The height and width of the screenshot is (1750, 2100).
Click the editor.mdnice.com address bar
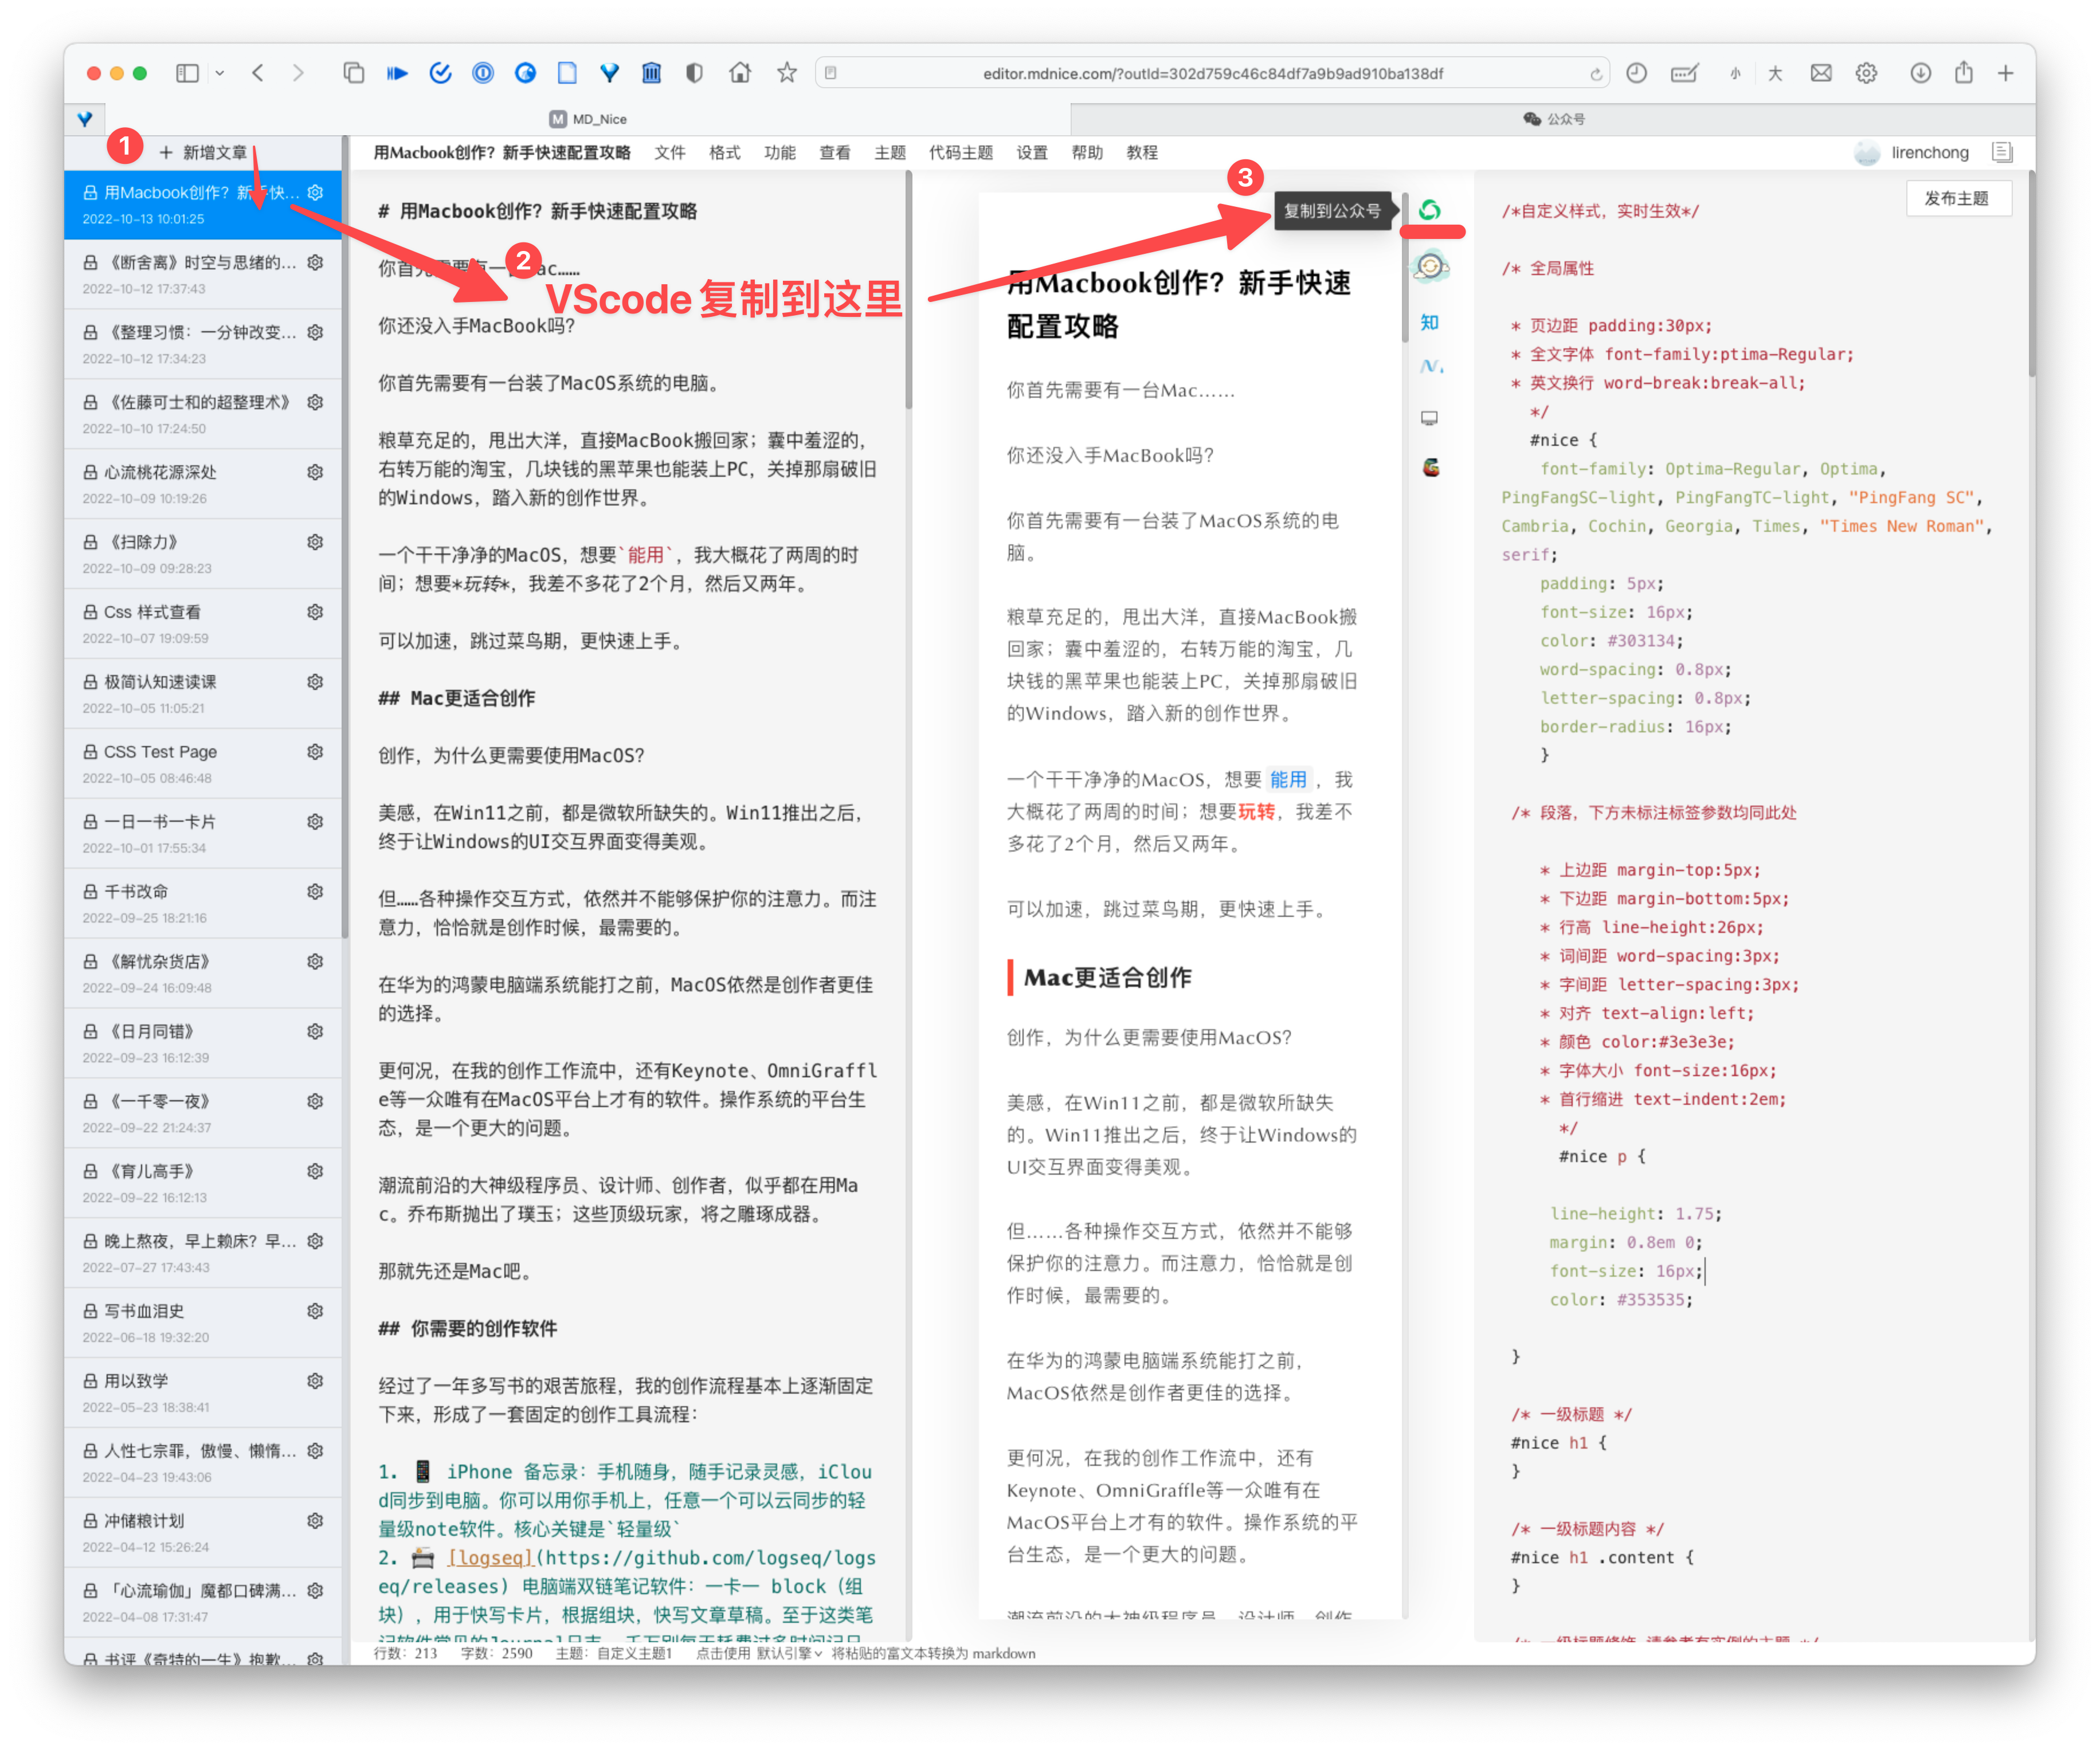[1212, 73]
